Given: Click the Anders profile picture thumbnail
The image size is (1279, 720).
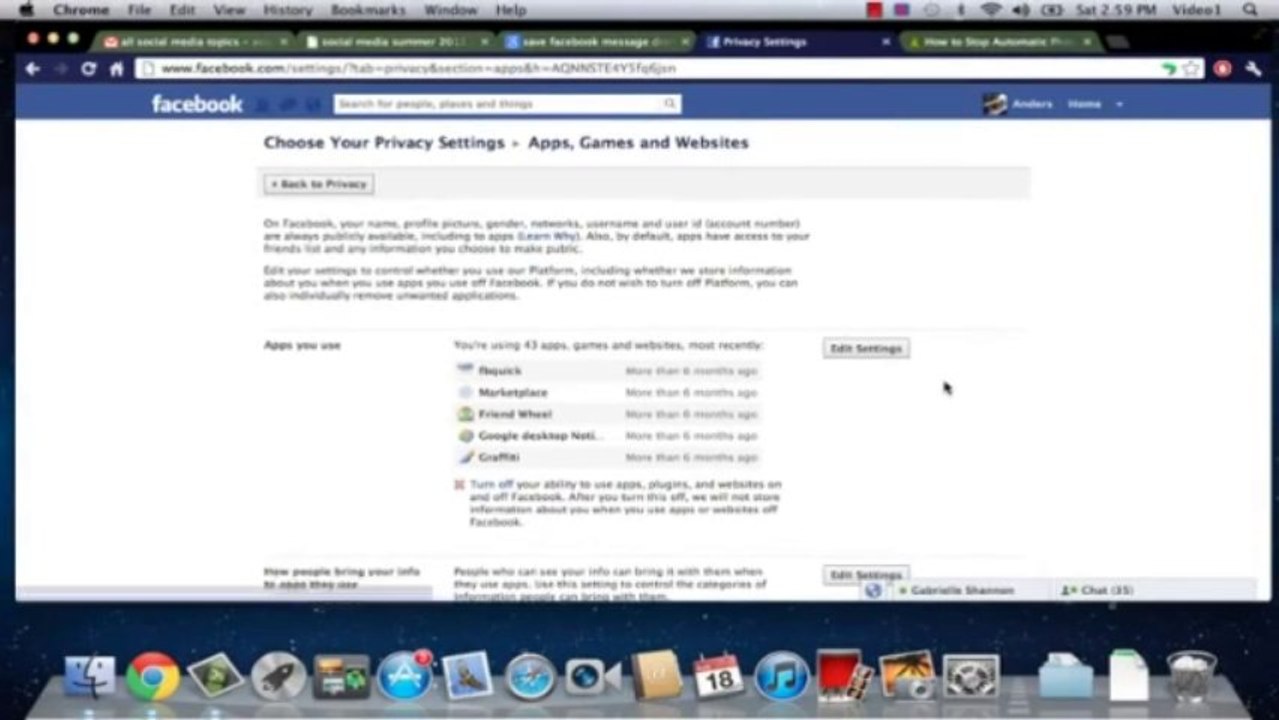Looking at the screenshot, I should click(994, 104).
